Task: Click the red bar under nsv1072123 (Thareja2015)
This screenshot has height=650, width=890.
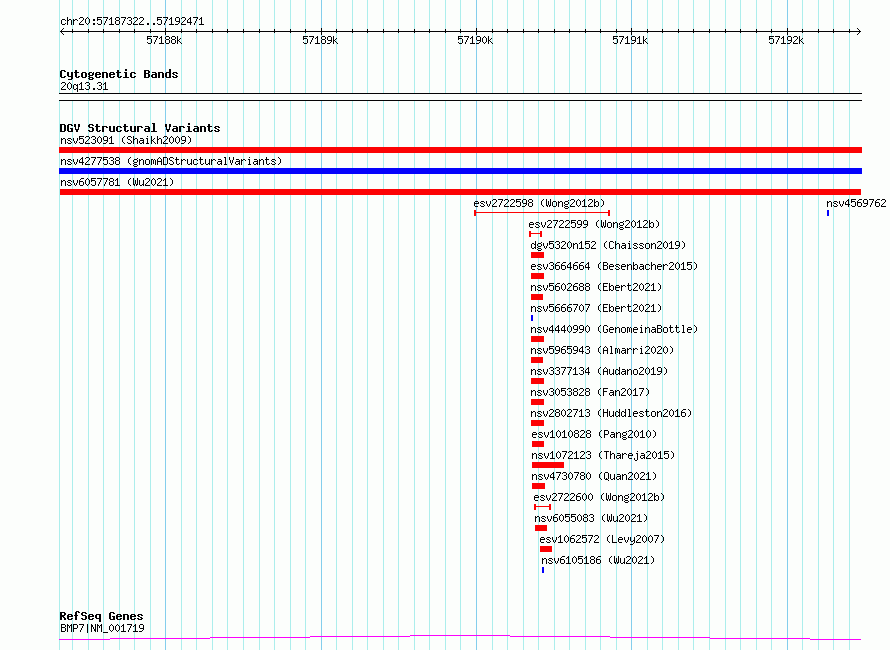Action: [x=548, y=465]
